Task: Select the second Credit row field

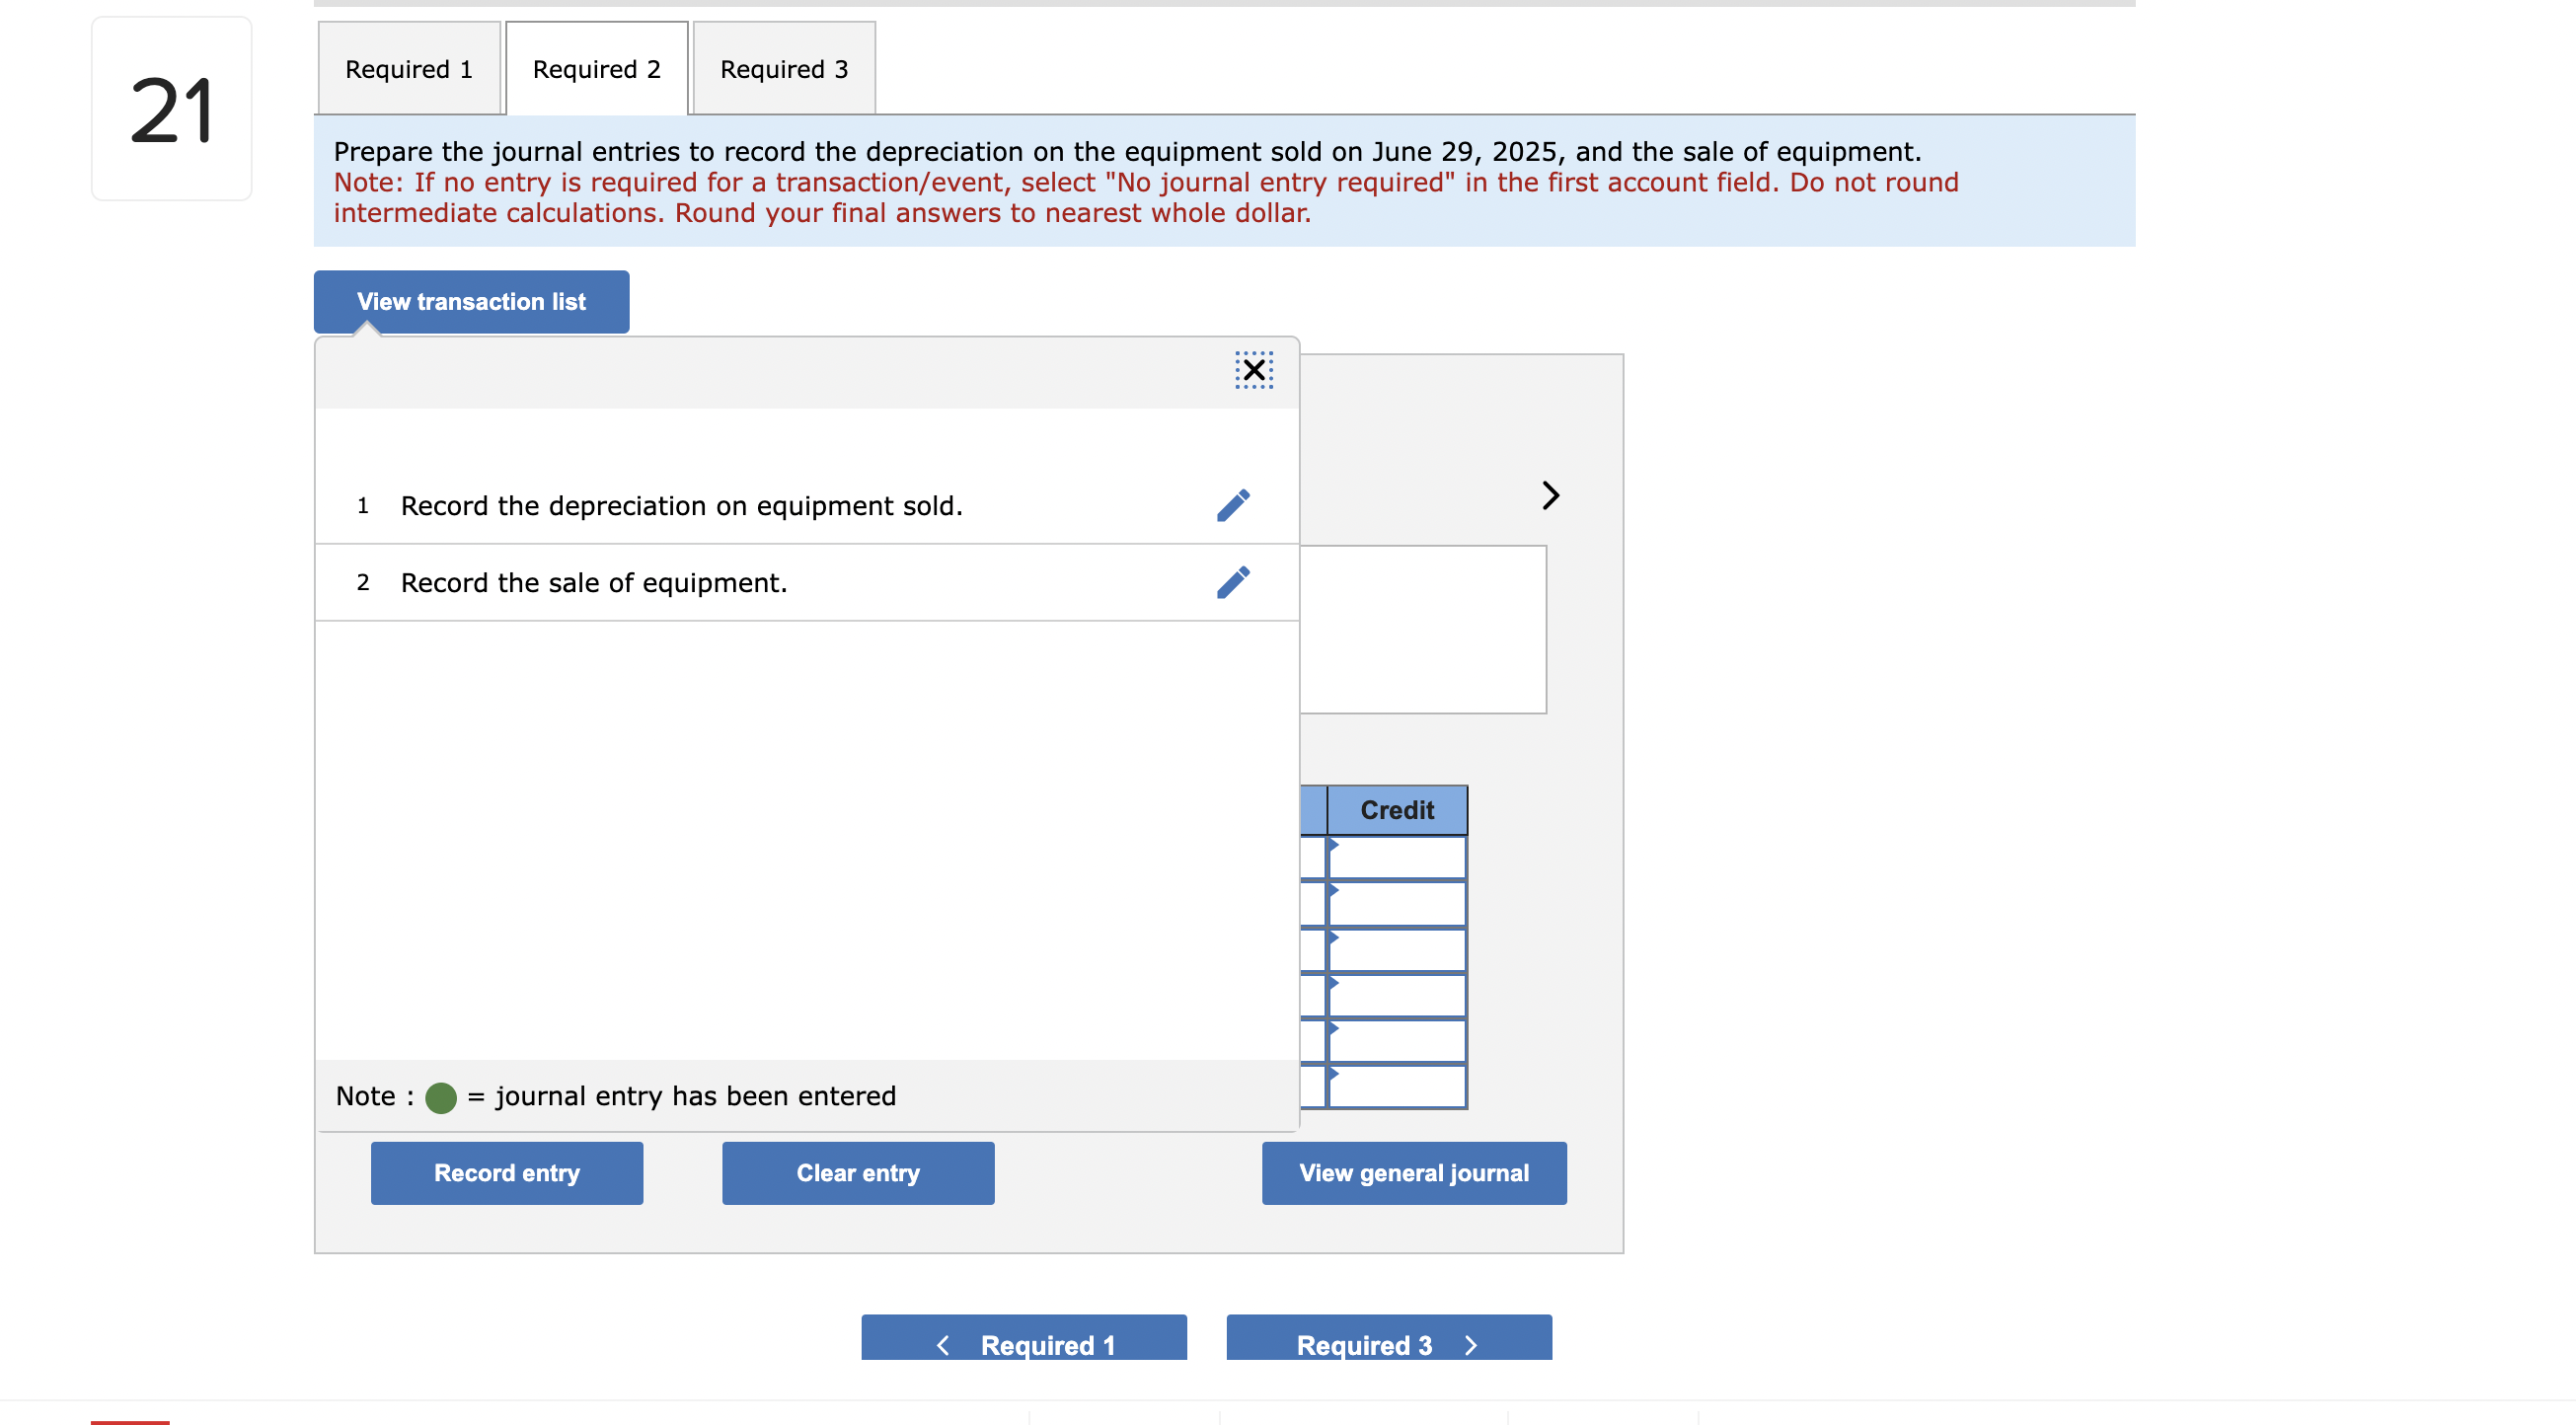Action: (1403, 906)
